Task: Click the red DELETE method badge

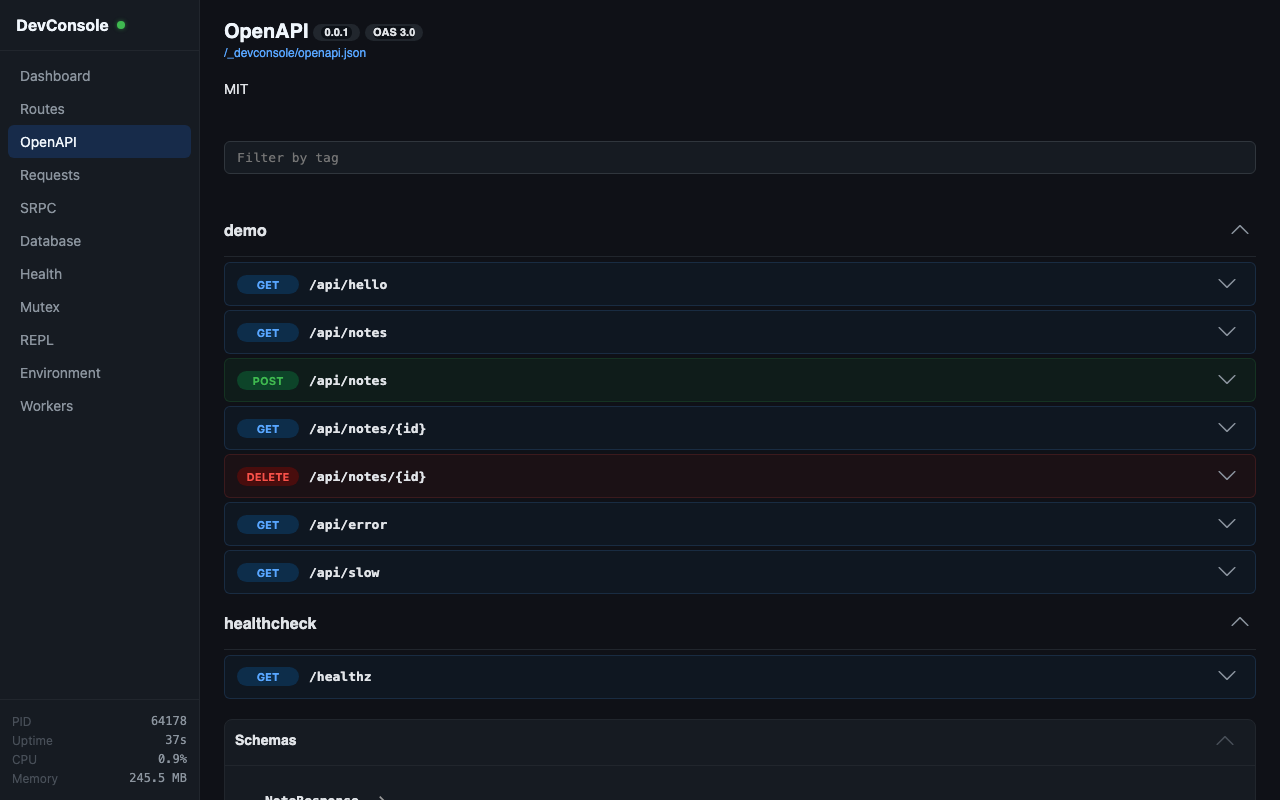Action: tap(268, 477)
